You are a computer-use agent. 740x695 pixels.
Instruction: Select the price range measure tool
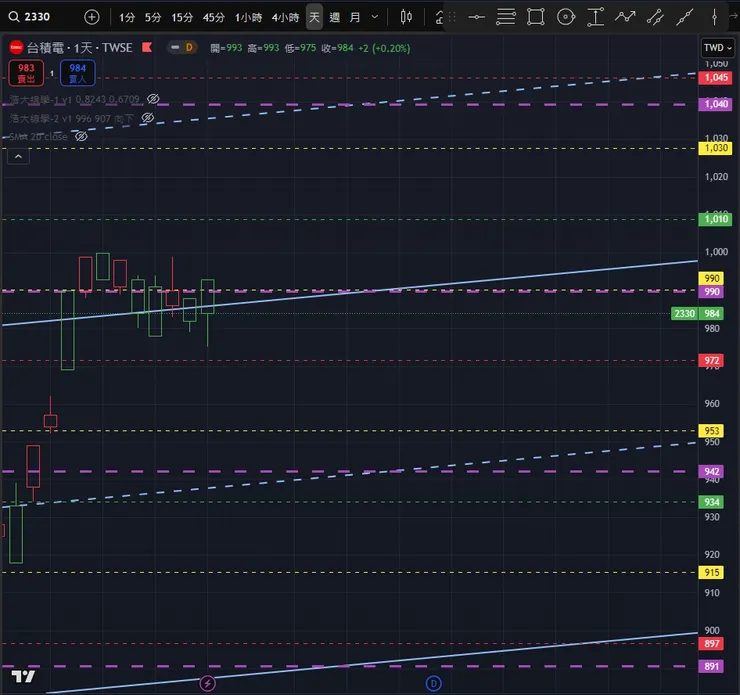point(596,17)
